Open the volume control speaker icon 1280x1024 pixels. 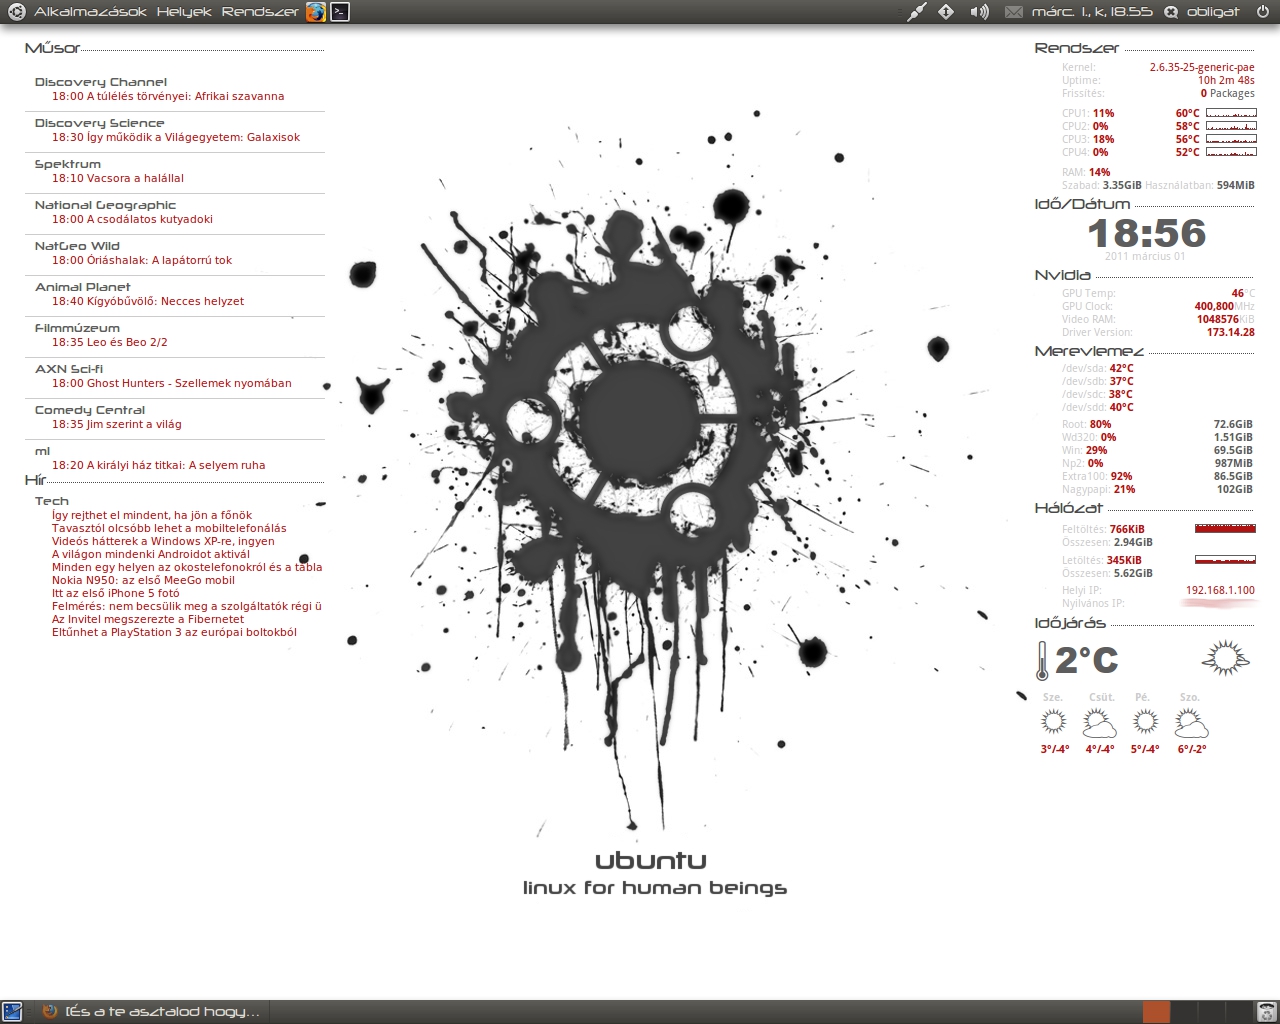[x=979, y=12]
